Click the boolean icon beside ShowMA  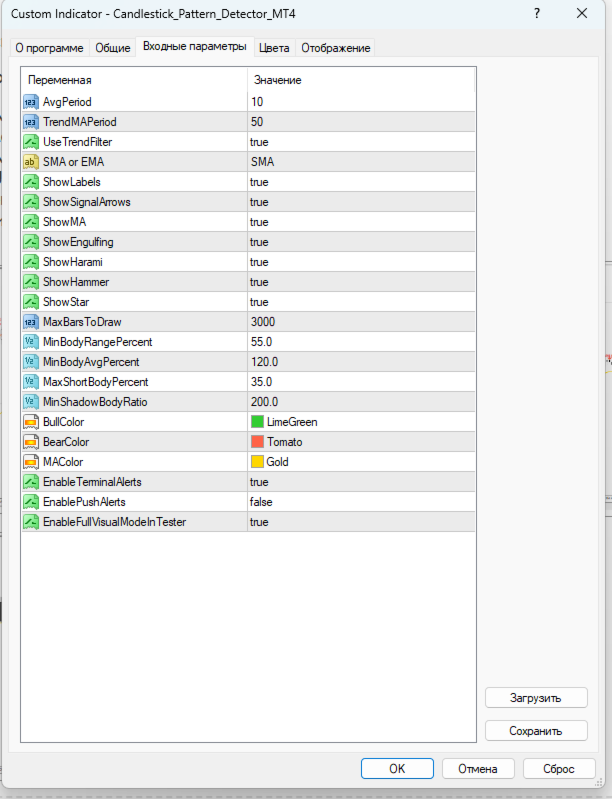31,222
